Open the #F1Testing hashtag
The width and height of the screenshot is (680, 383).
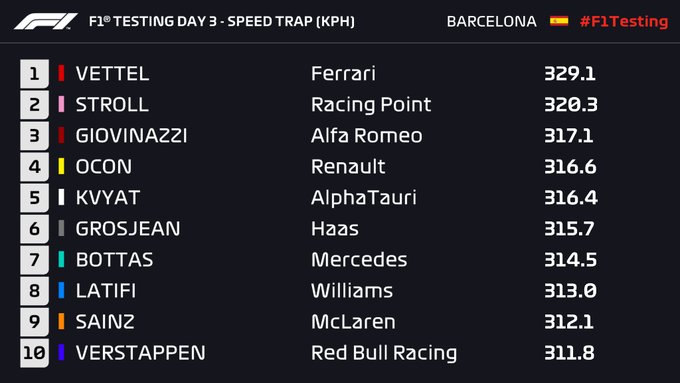click(624, 21)
